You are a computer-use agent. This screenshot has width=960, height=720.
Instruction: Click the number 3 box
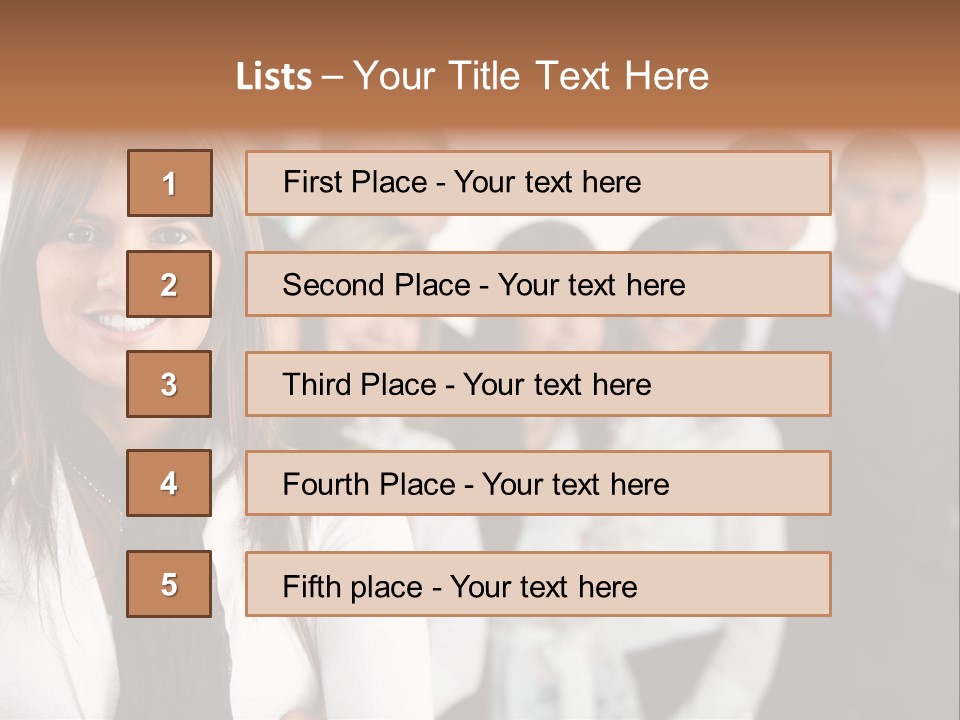(170, 384)
